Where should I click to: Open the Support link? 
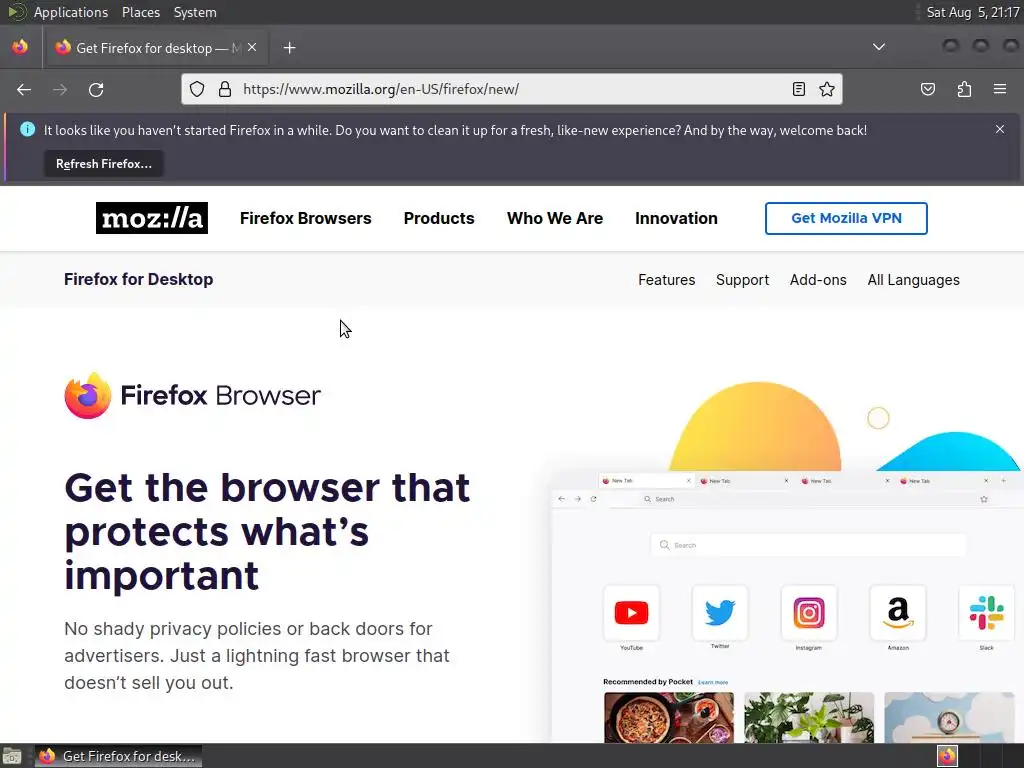tap(743, 280)
